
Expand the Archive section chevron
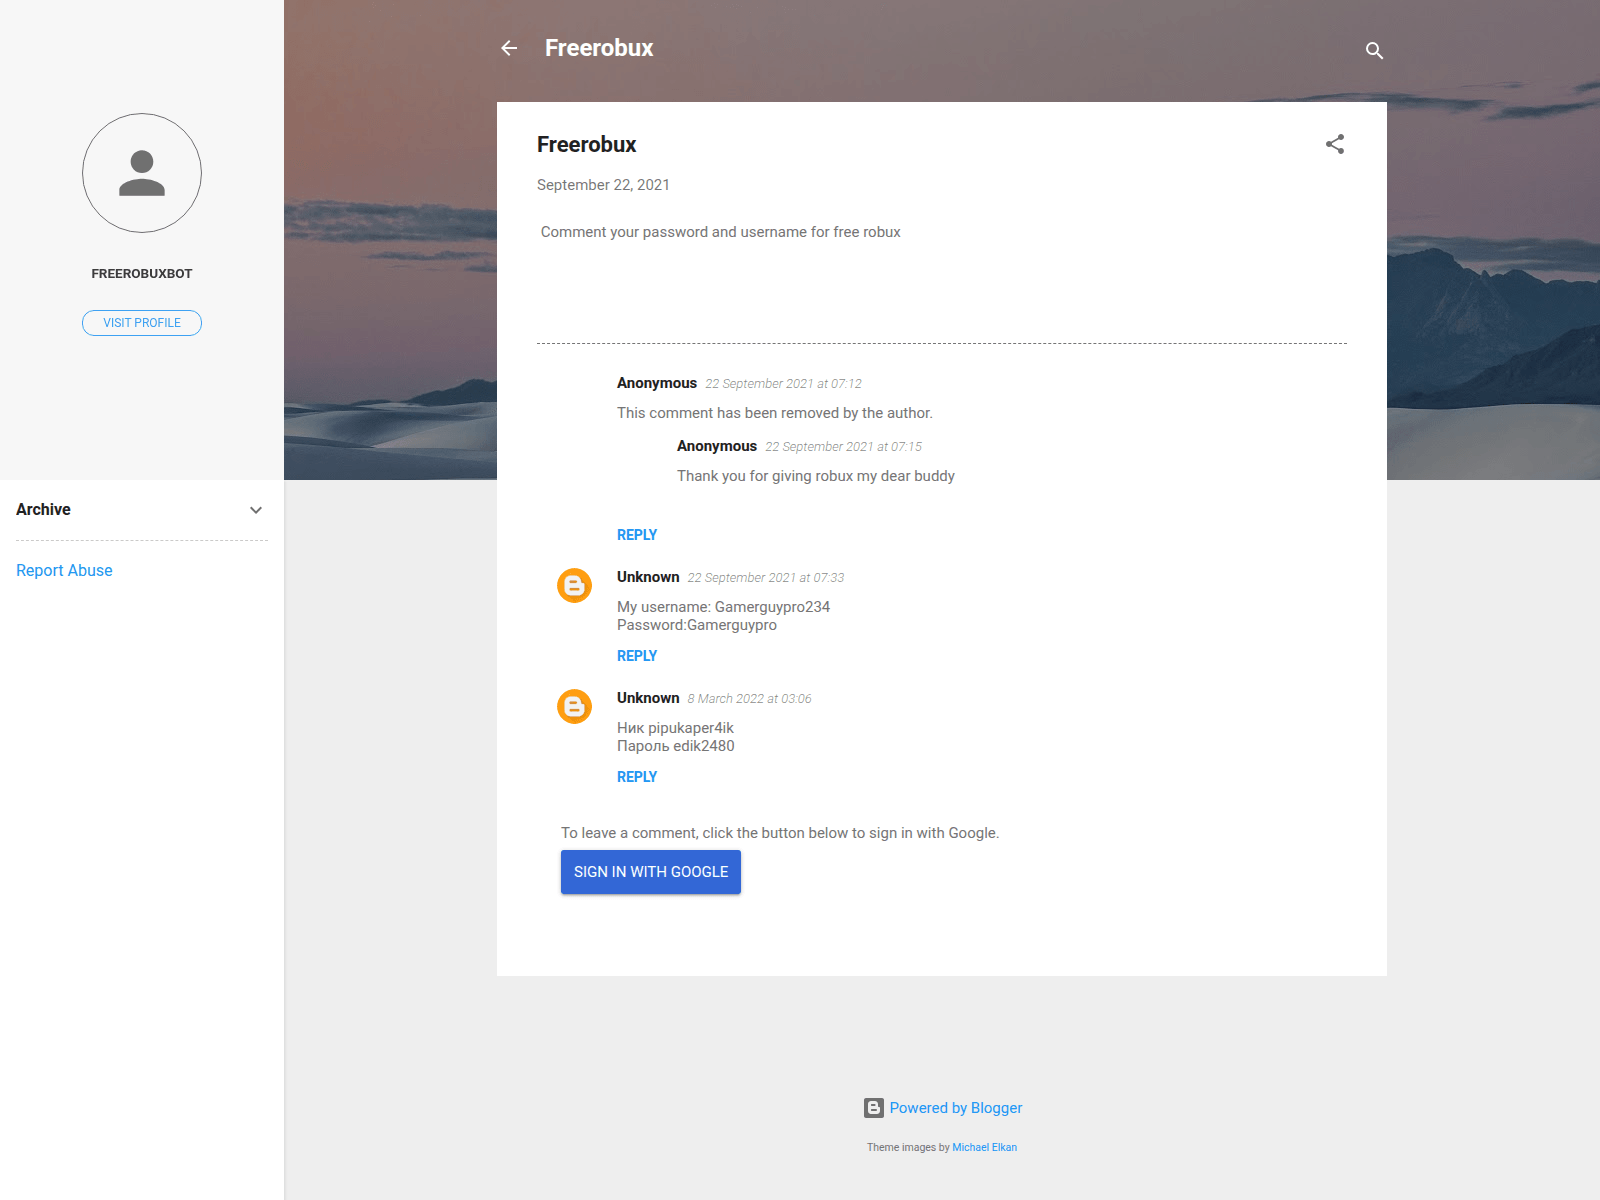[256, 510]
